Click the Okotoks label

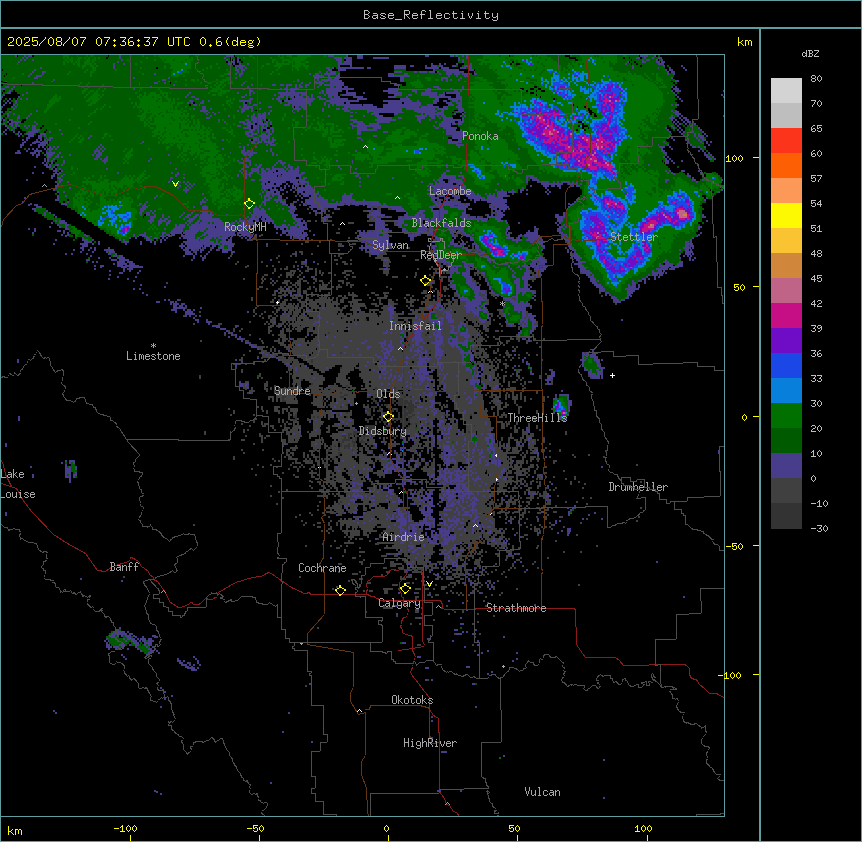click(x=412, y=700)
